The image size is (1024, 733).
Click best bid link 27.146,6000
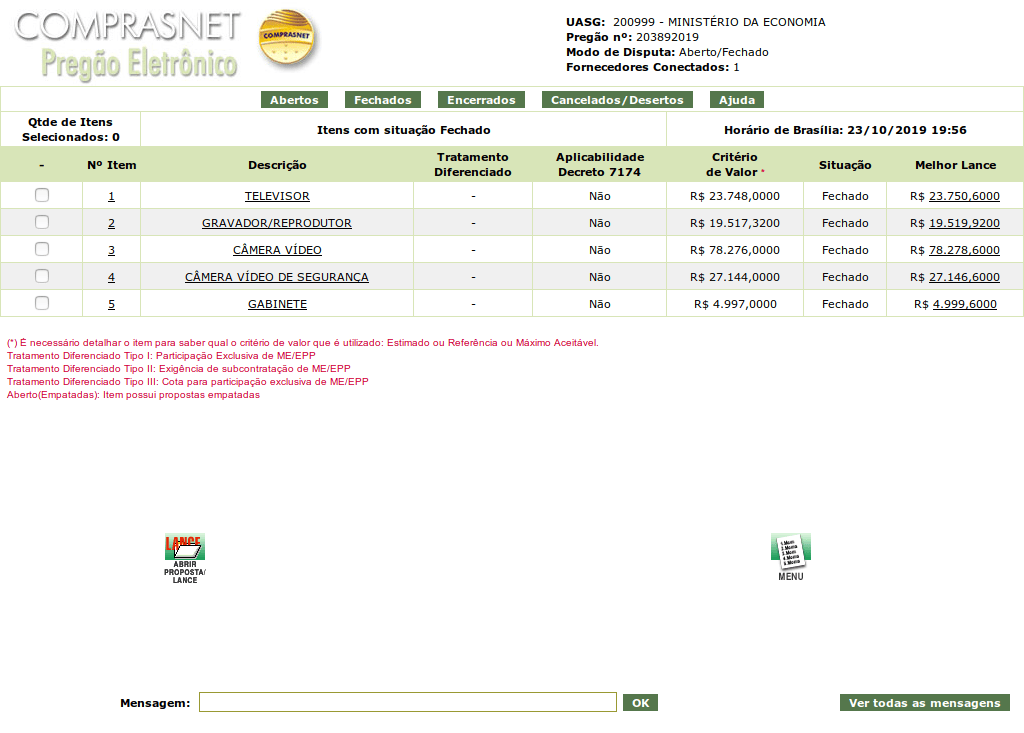pyautogui.click(x=964, y=277)
